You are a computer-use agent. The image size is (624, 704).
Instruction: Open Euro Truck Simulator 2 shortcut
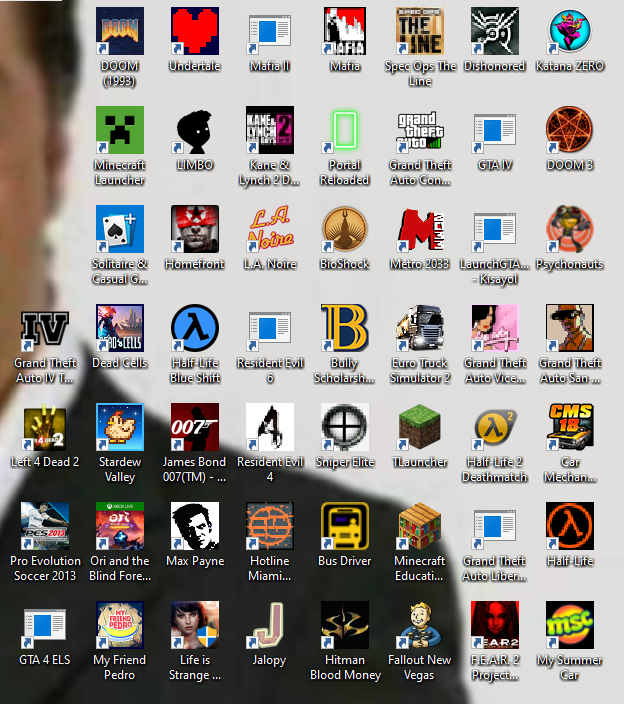pyautogui.click(x=420, y=328)
